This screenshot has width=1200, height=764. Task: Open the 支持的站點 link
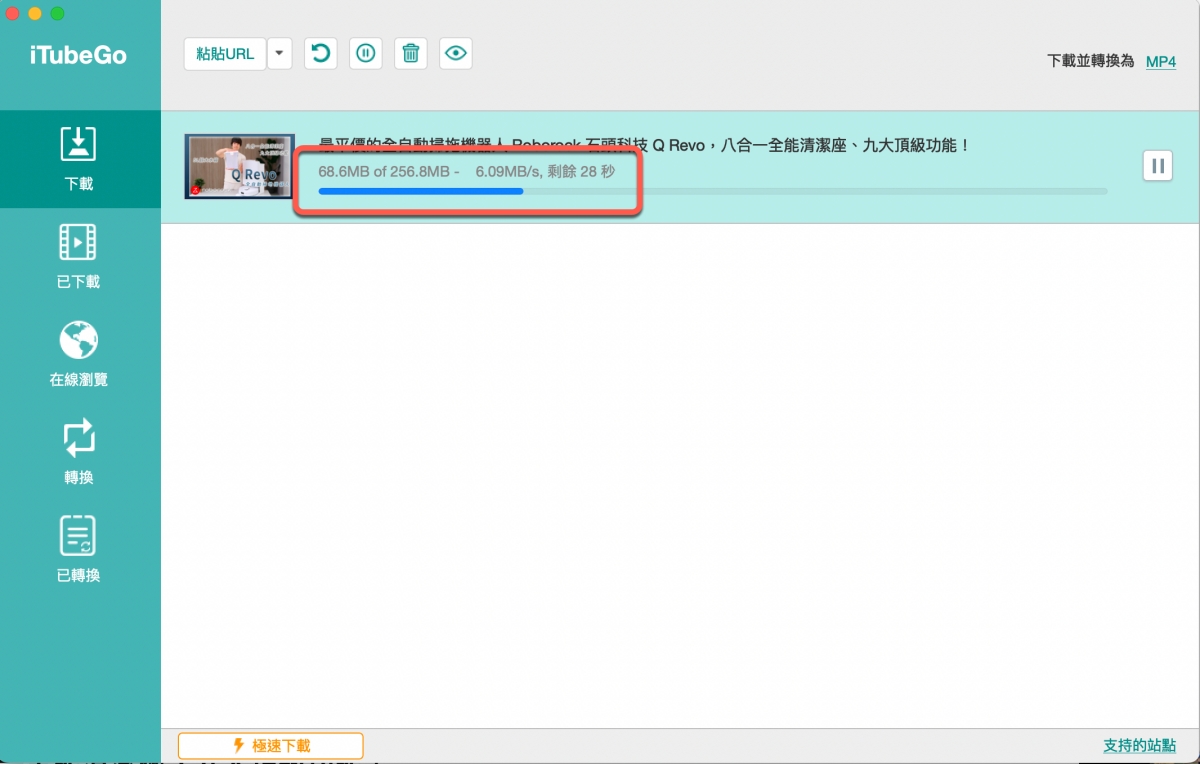click(x=1139, y=746)
